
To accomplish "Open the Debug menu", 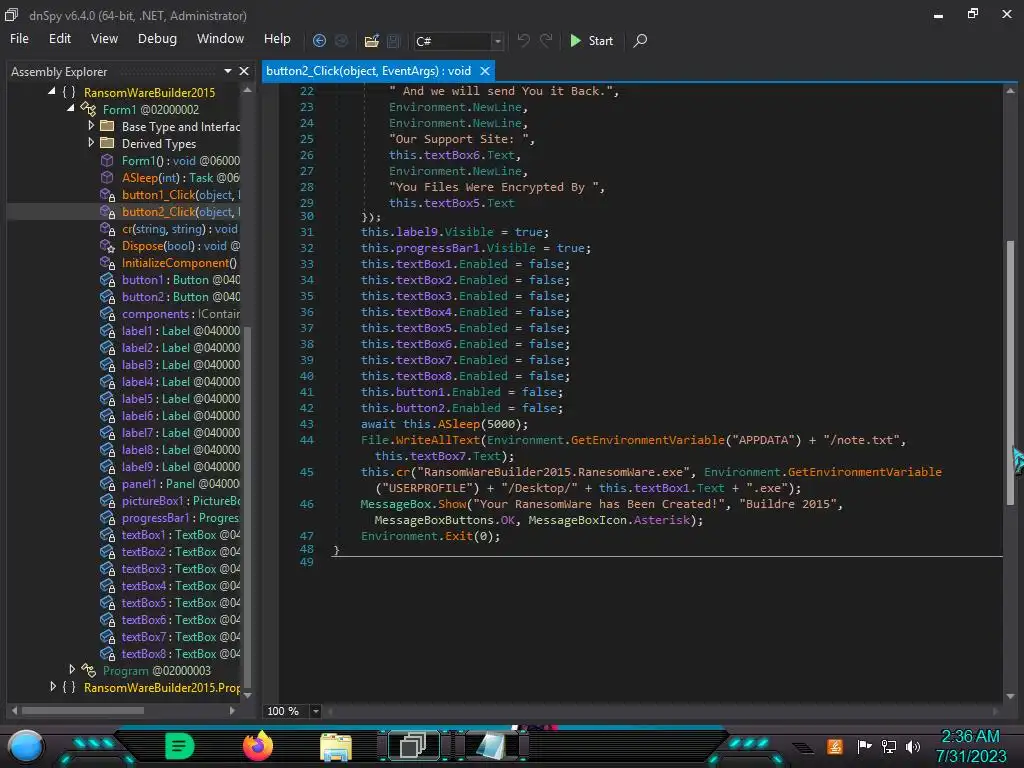I will tap(157, 39).
